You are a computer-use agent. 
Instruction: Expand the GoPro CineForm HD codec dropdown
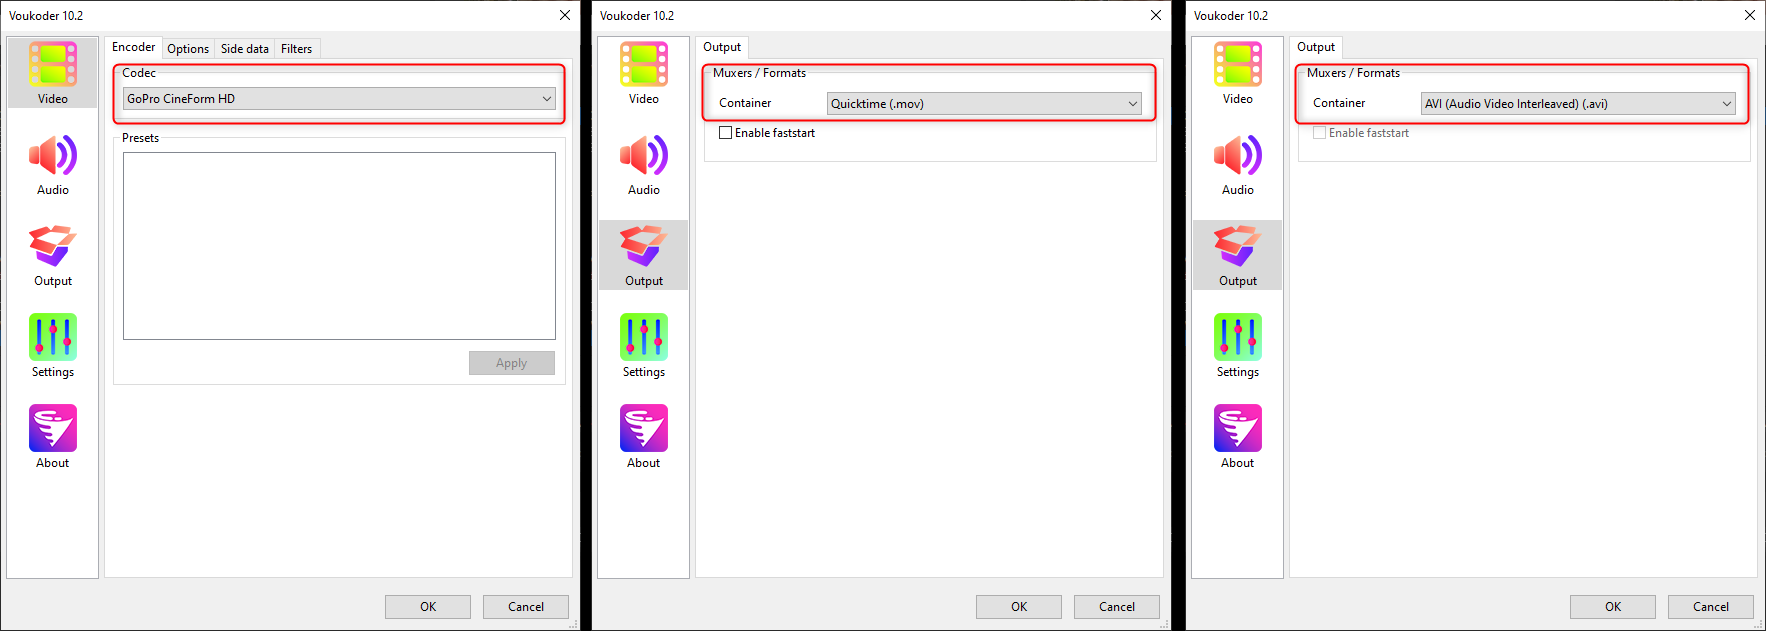[x=339, y=99]
